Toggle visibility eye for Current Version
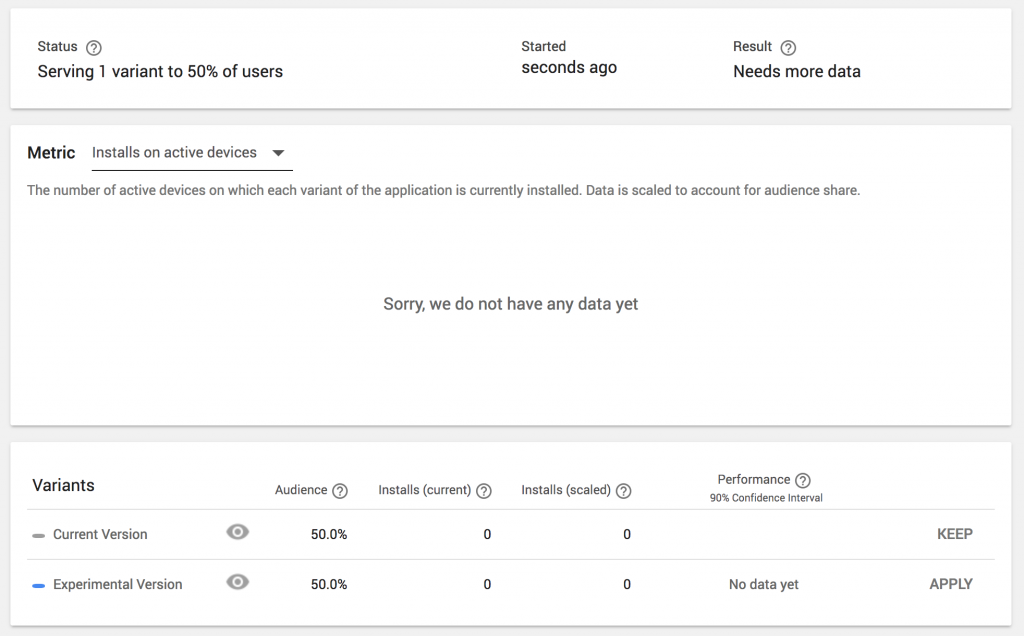The height and width of the screenshot is (636, 1024). point(237,533)
